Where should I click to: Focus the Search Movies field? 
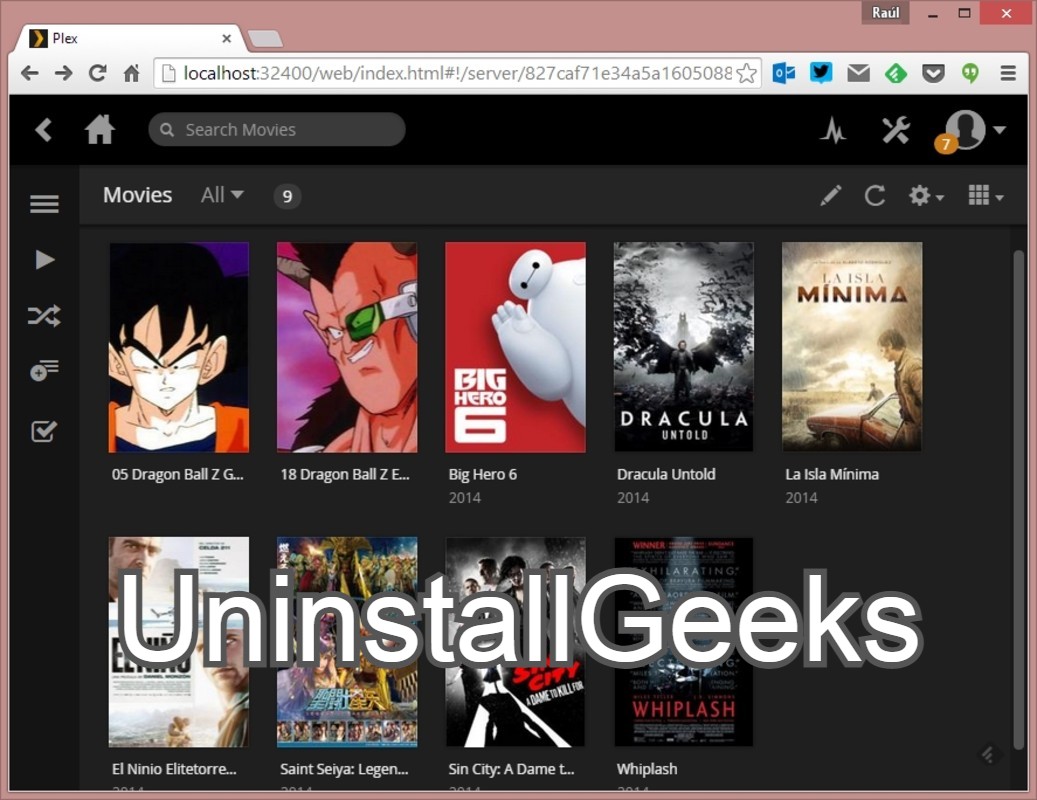276,129
